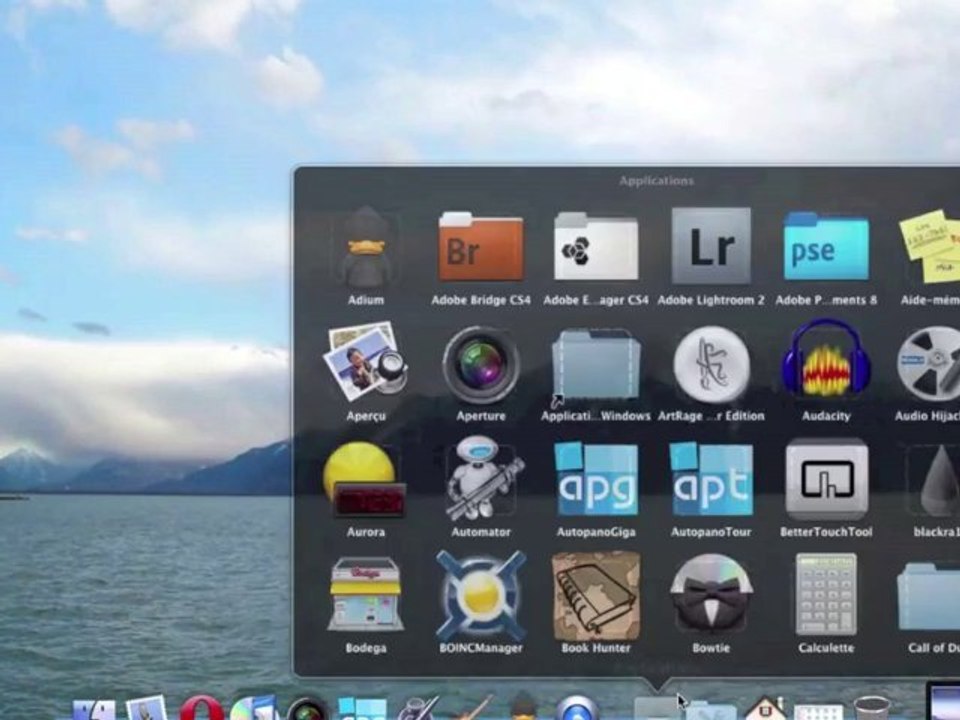Launch BOINCManager
Viewport: 960px width, 720px height.
click(481, 595)
